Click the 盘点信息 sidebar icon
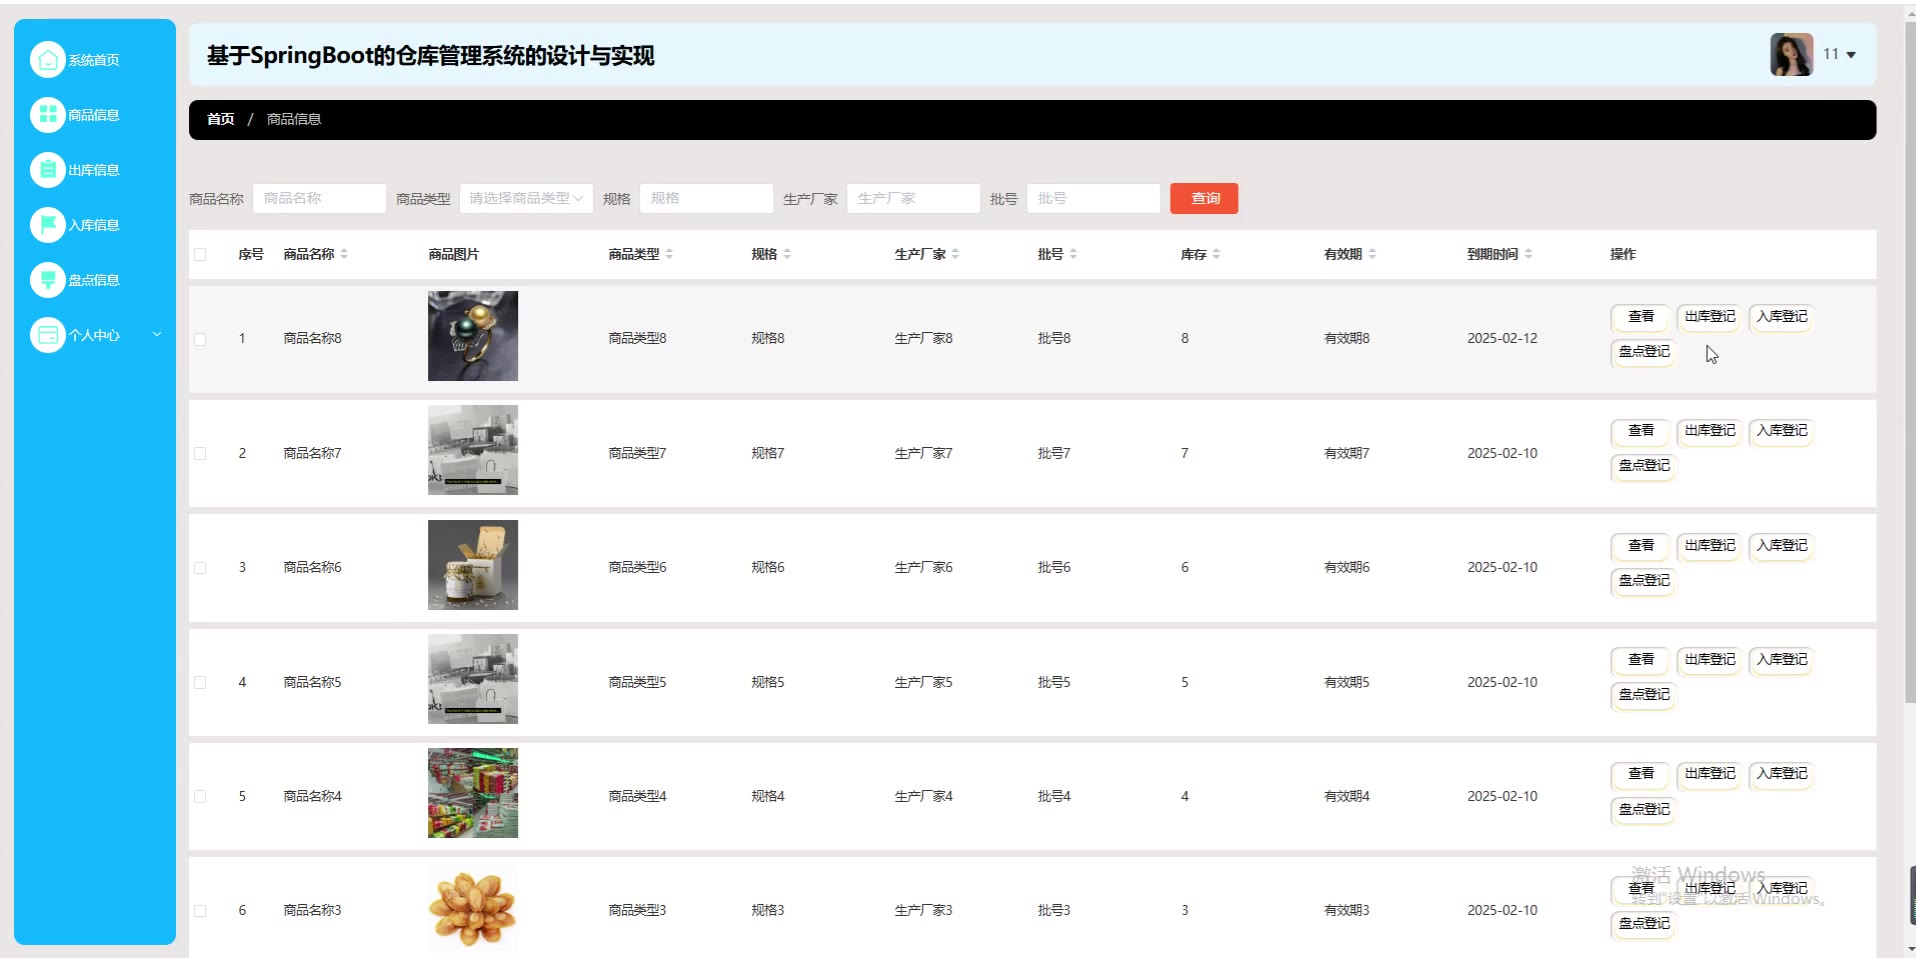 [x=47, y=280]
